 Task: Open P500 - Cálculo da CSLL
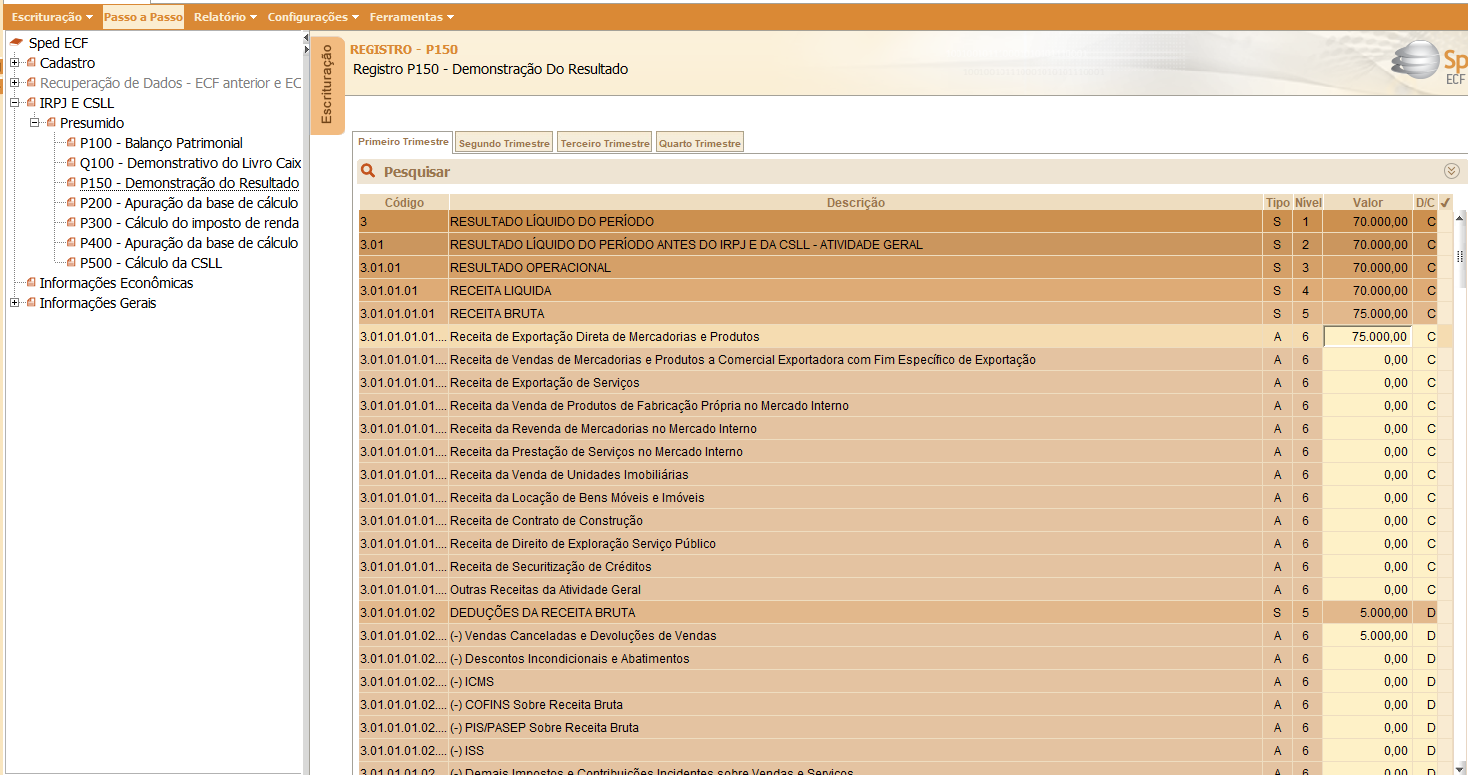pos(151,263)
